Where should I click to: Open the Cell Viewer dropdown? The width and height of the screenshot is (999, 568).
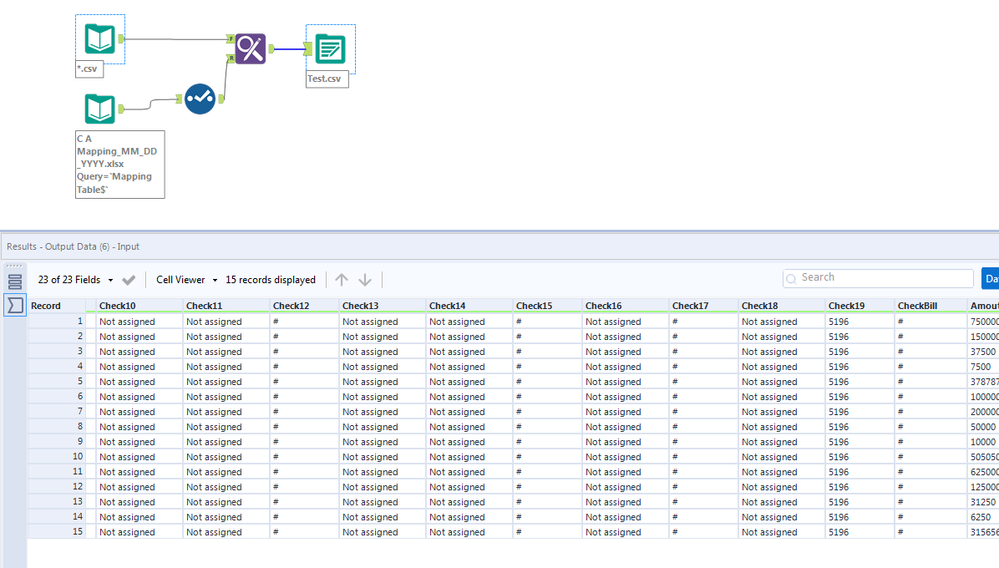(x=187, y=280)
